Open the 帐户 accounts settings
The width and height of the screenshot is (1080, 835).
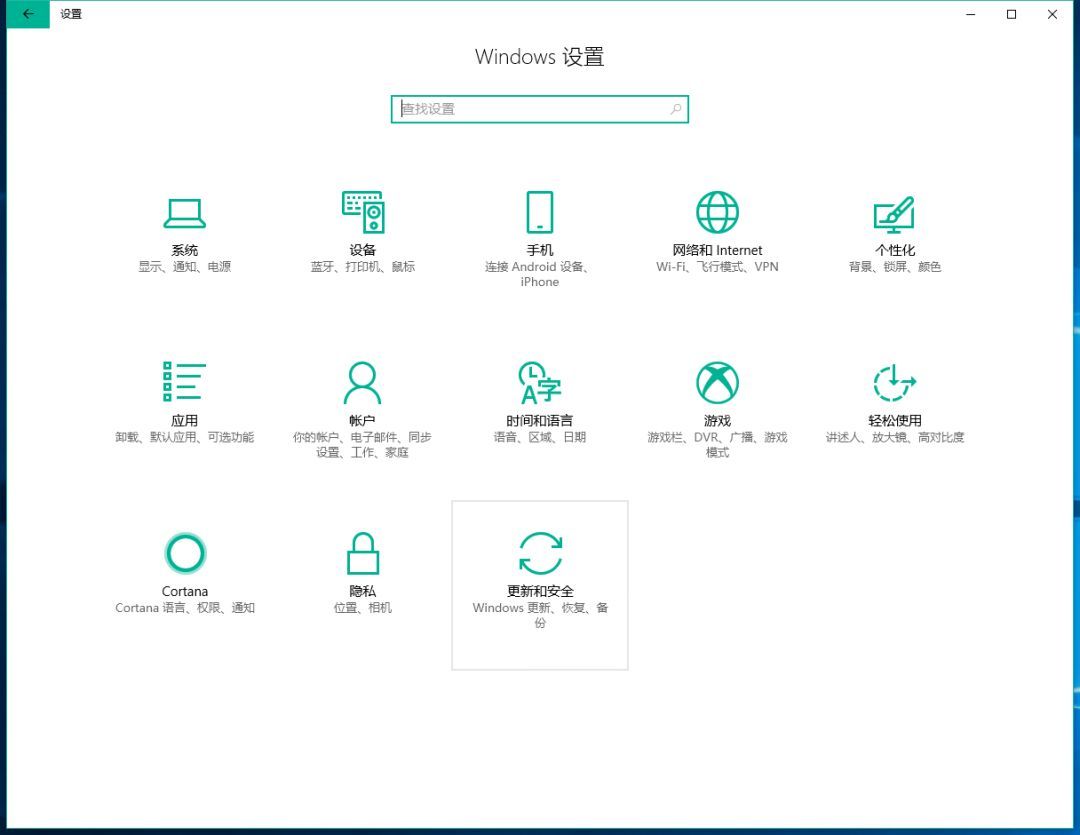[362, 395]
